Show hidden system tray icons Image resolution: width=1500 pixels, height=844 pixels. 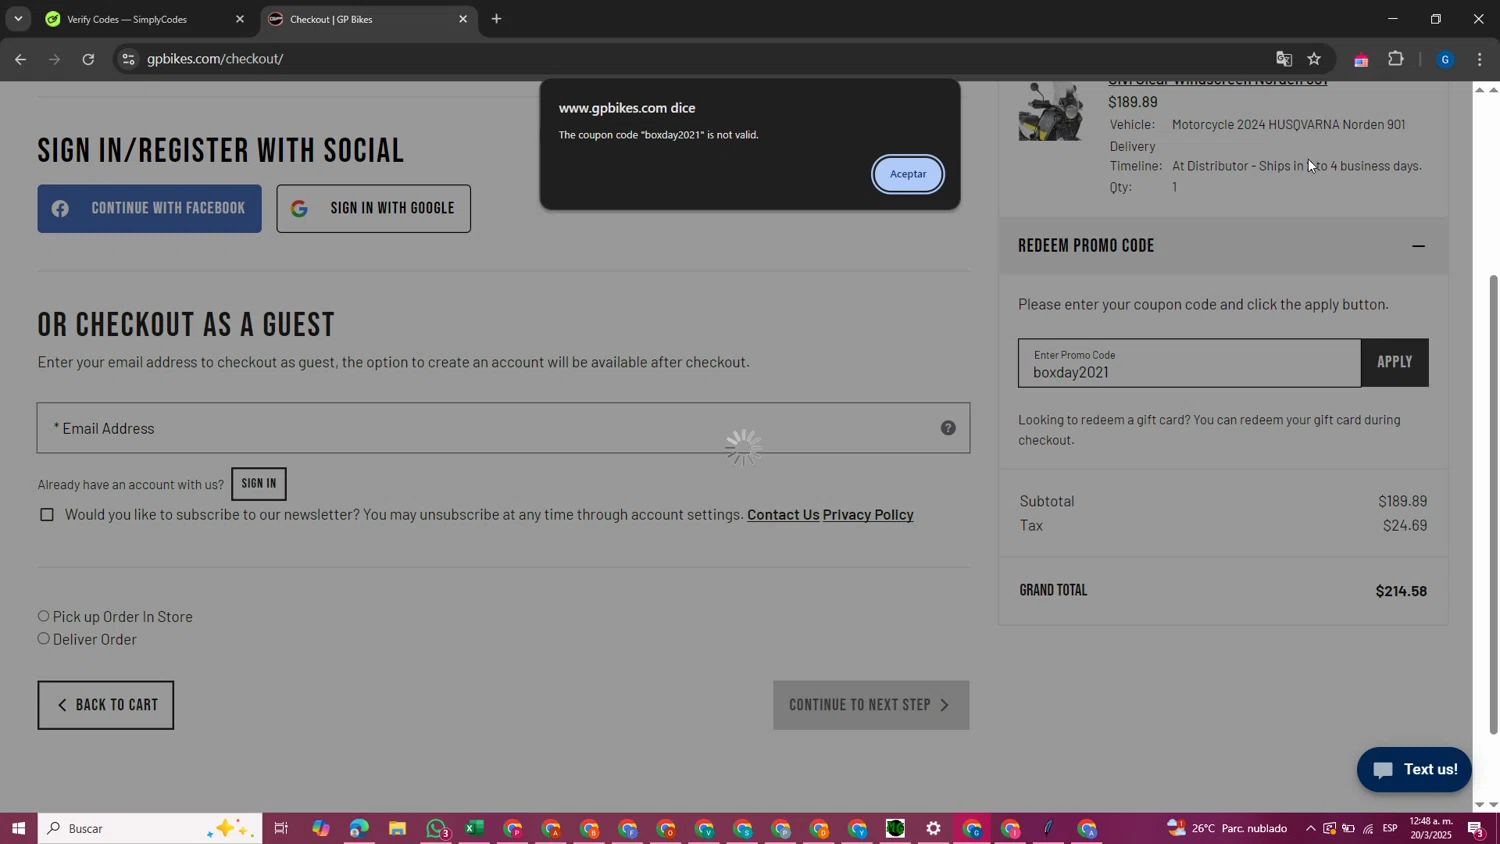coord(1310,828)
